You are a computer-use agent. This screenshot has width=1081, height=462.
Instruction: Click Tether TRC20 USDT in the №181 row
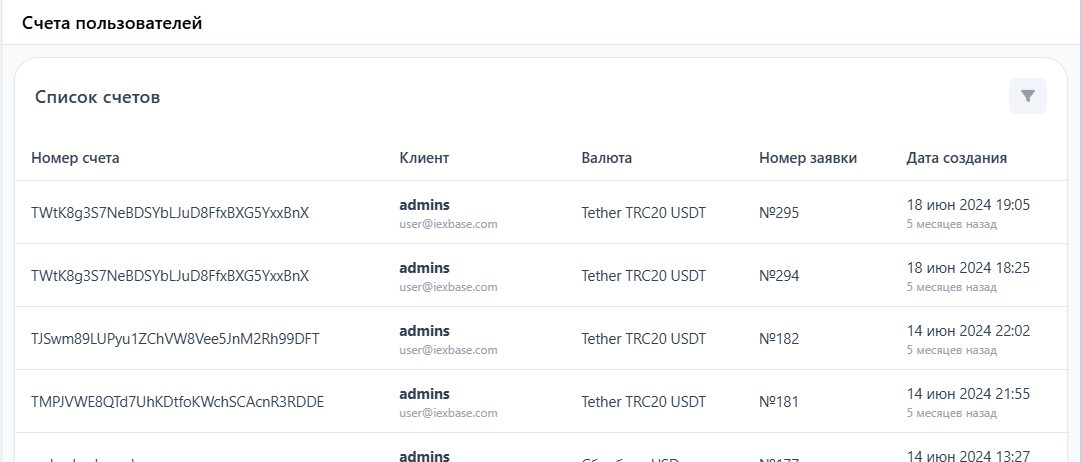click(643, 402)
